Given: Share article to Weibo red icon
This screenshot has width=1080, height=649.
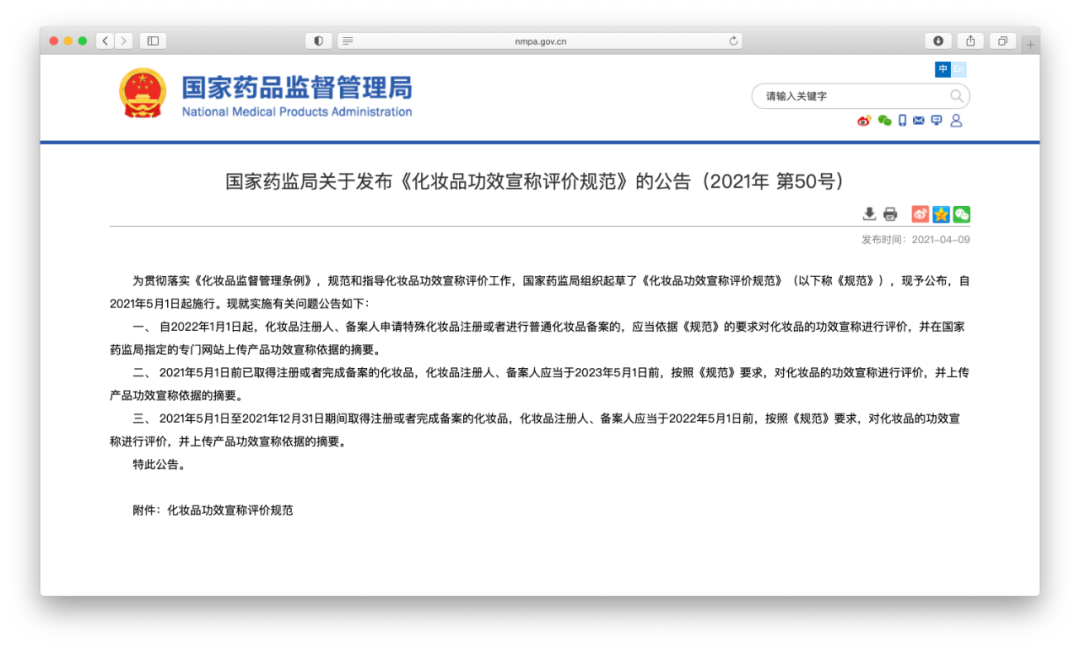Looking at the screenshot, I should (920, 214).
